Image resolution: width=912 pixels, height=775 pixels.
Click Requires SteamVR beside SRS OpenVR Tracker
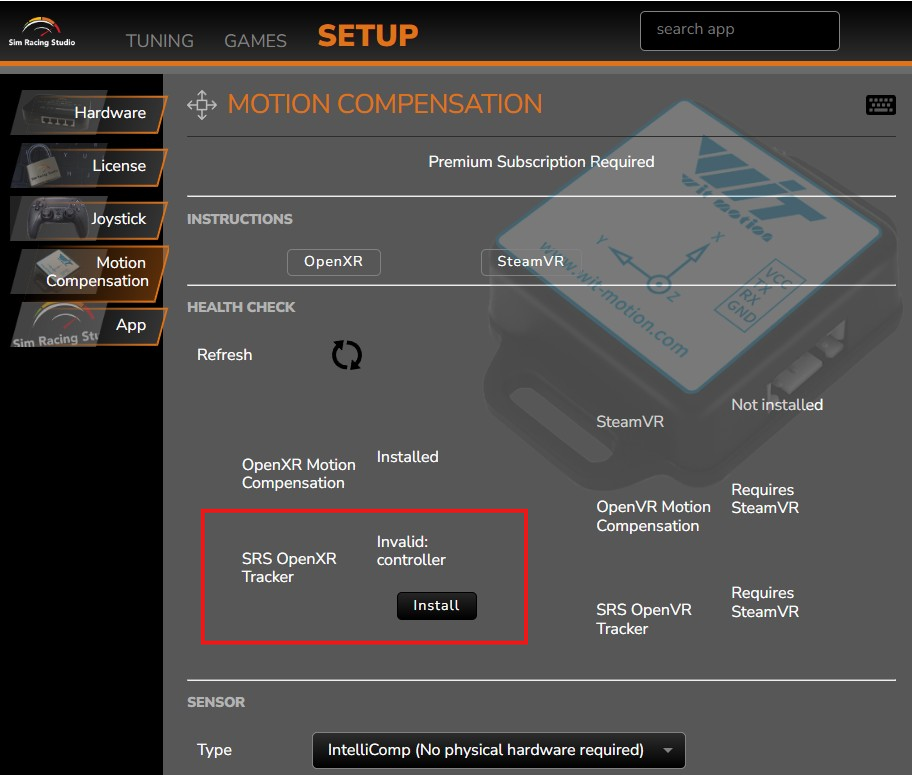(x=765, y=602)
